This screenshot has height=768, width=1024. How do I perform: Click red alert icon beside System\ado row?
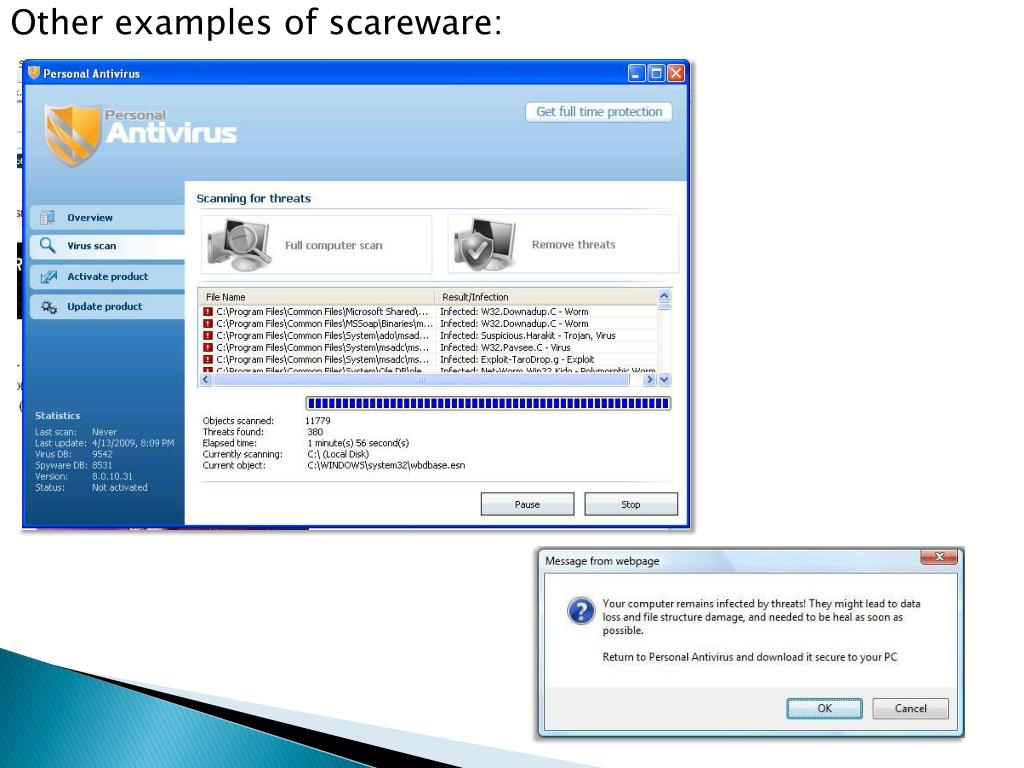(x=208, y=335)
